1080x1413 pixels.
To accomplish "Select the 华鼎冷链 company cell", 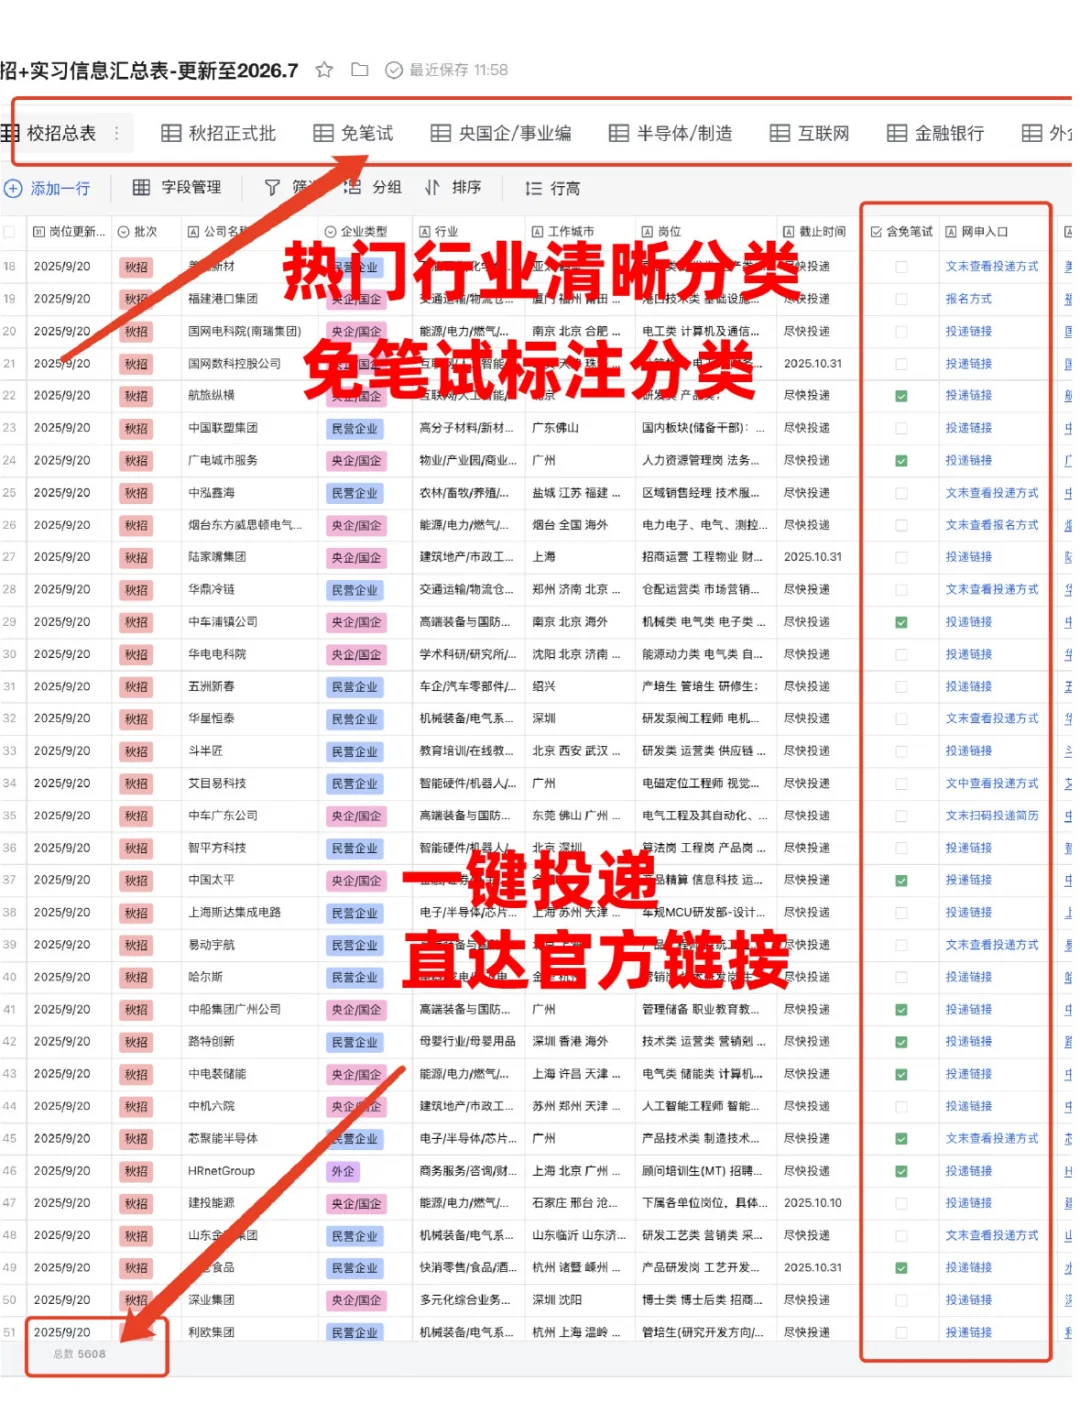I will [248, 590].
